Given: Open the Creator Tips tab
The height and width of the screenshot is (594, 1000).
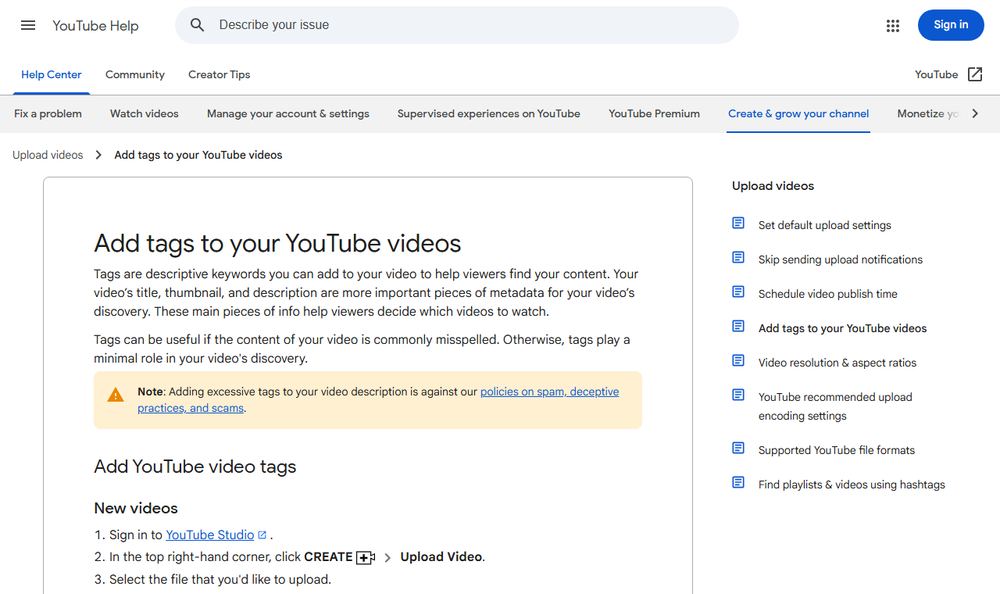Looking at the screenshot, I should (219, 75).
